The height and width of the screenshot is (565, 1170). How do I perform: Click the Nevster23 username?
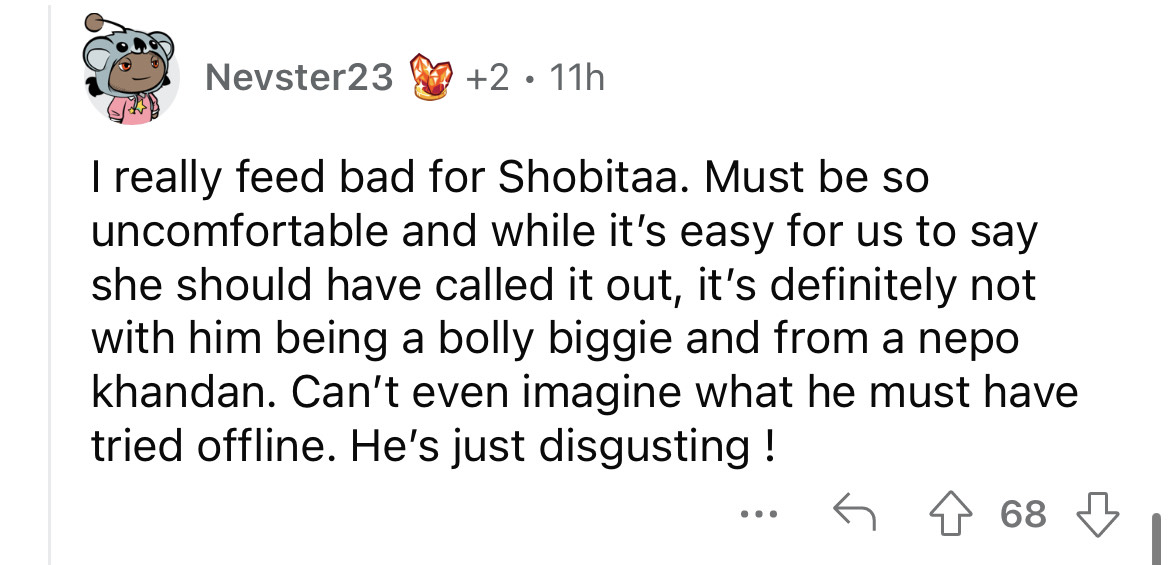tap(299, 77)
